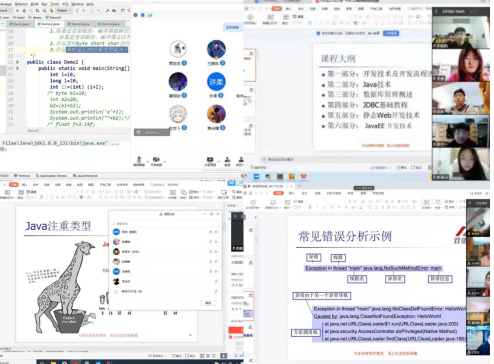The width and height of the screenshot is (494, 364).
Task: Open the Window menu in the IDE
Action: 77,4
